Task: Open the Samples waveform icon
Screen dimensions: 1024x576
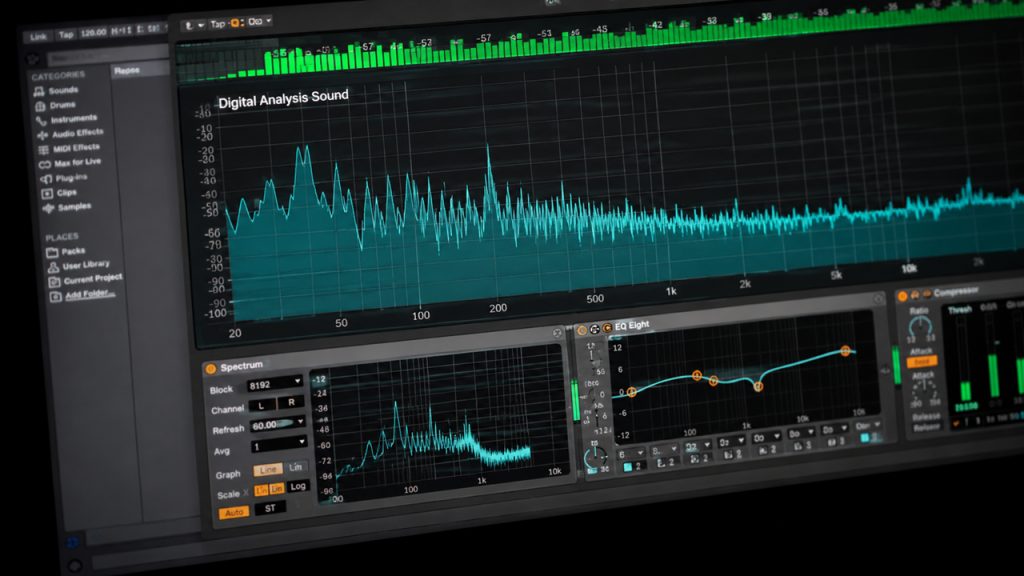Action: coord(48,208)
